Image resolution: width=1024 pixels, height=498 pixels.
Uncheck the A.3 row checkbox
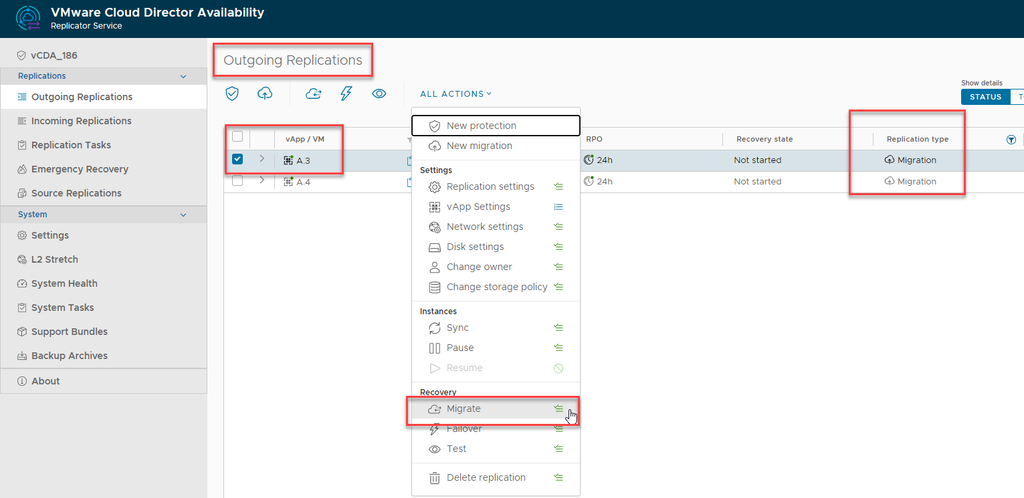coord(237,160)
